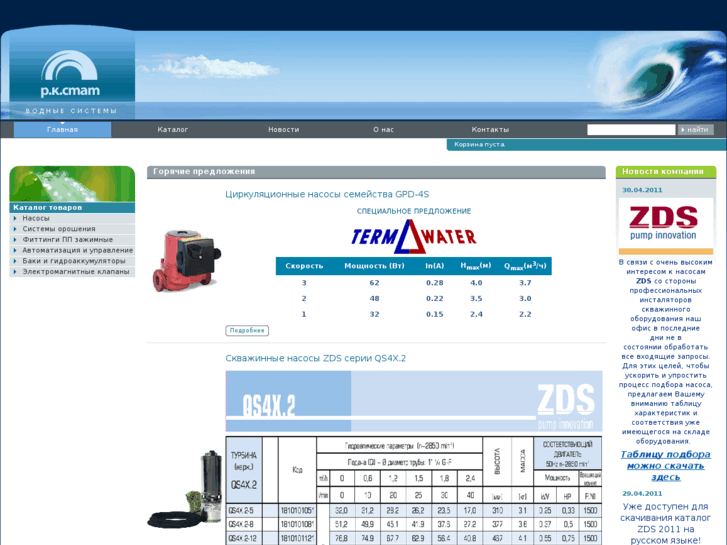Click arrow bullet next to Насосы
The width and height of the screenshot is (727, 545).
click(x=15, y=218)
